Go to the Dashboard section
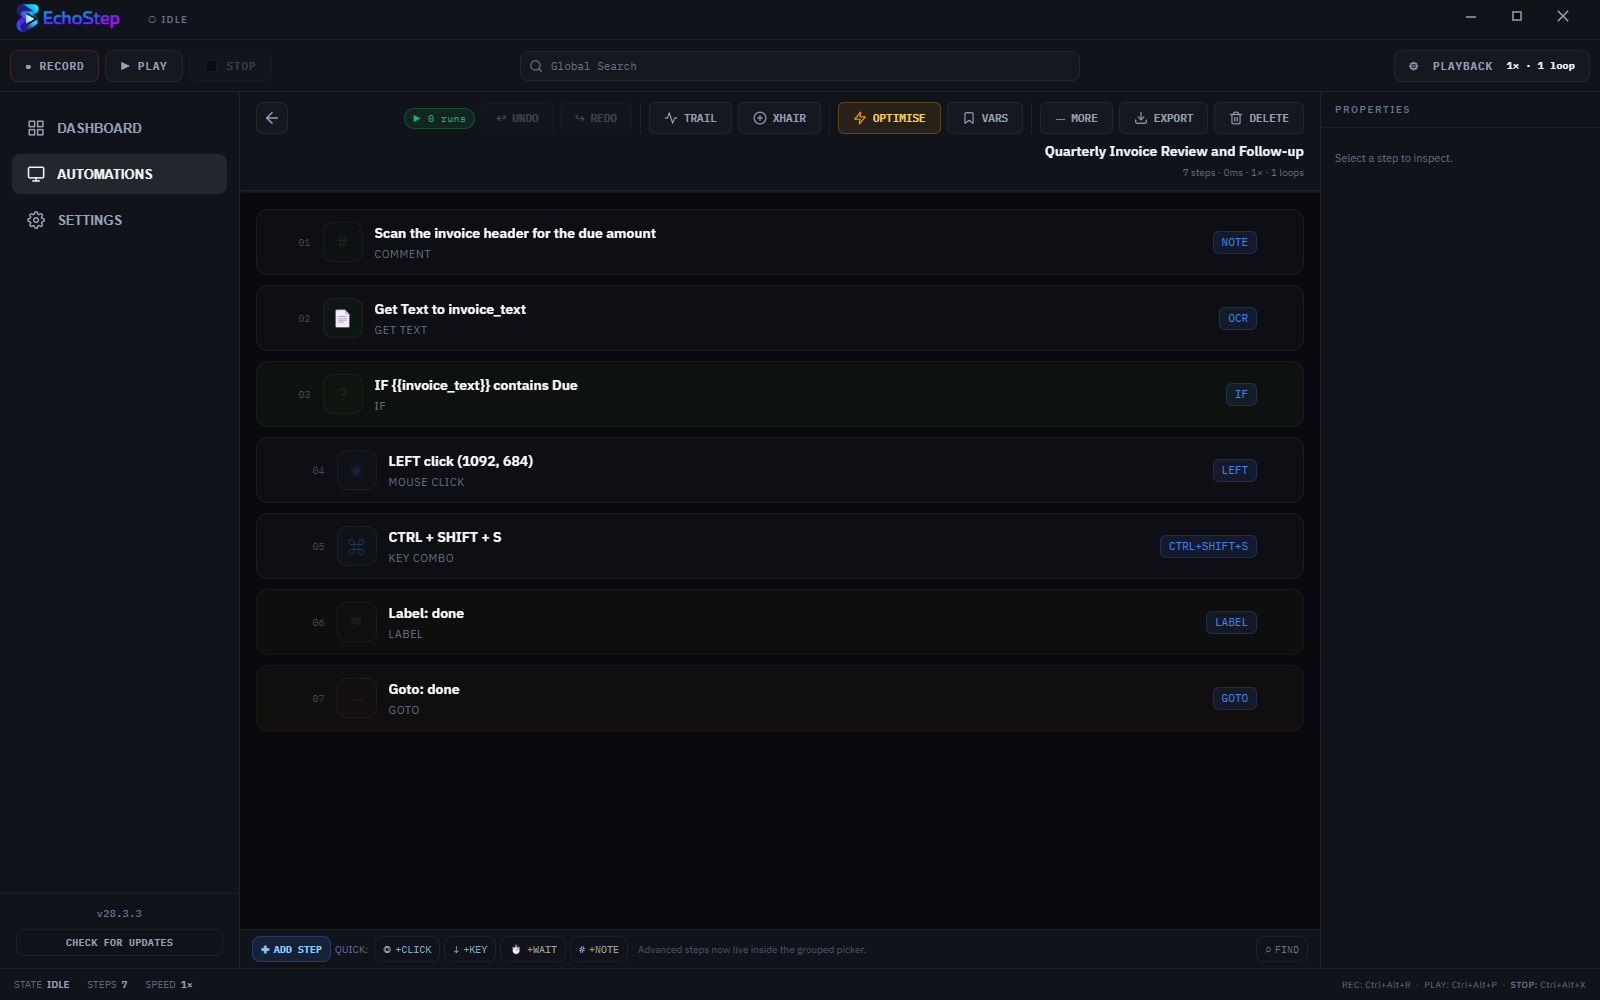This screenshot has width=1600, height=1000. coord(99,128)
